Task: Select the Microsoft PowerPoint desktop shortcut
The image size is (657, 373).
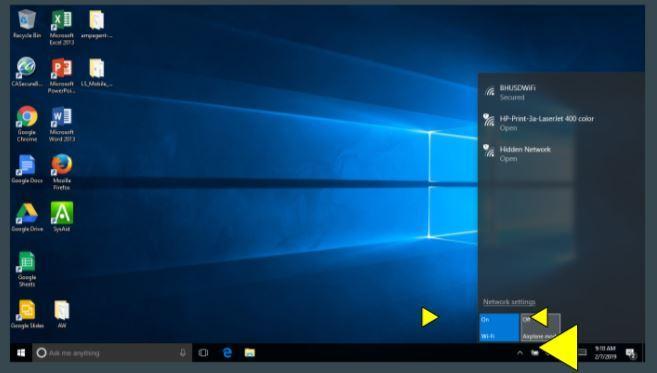Action: tap(62, 76)
